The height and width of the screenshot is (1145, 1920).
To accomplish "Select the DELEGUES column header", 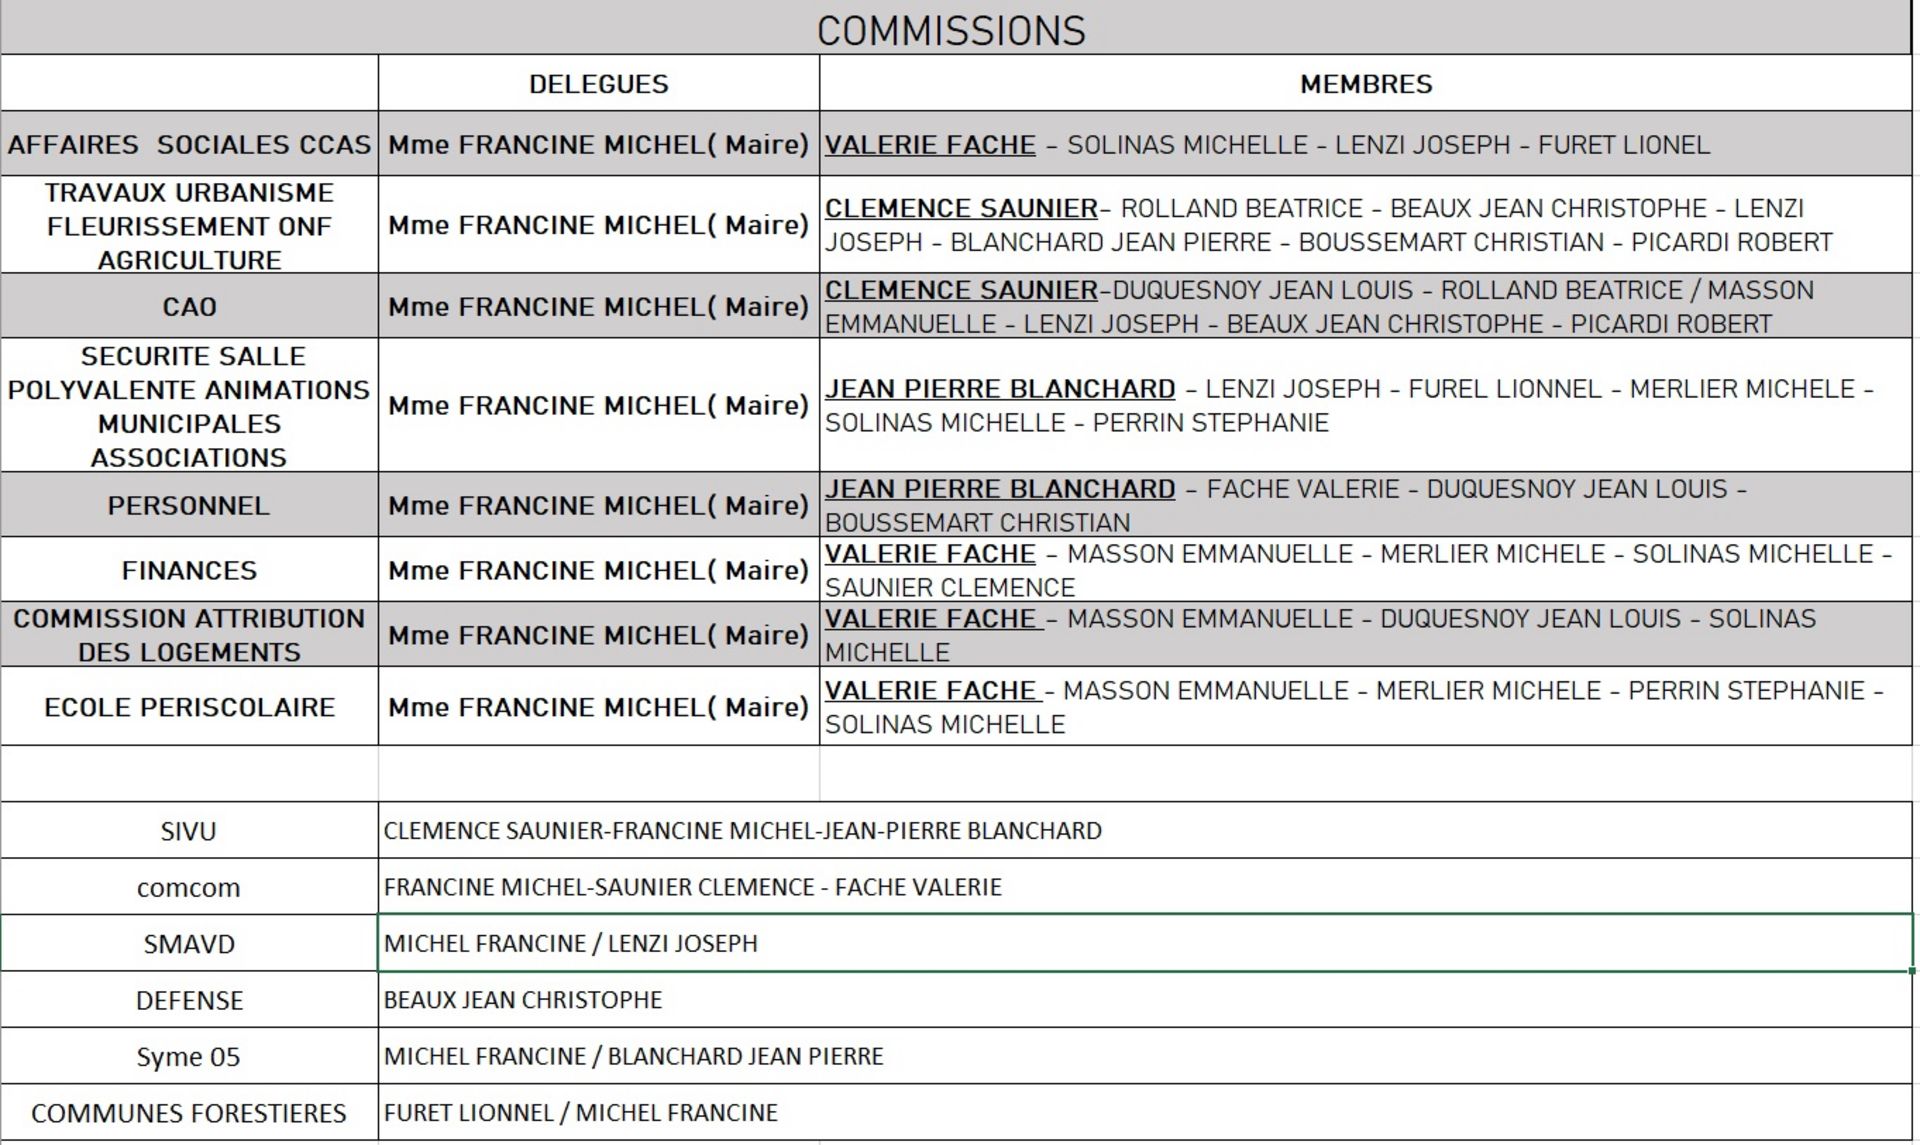I will 598,83.
